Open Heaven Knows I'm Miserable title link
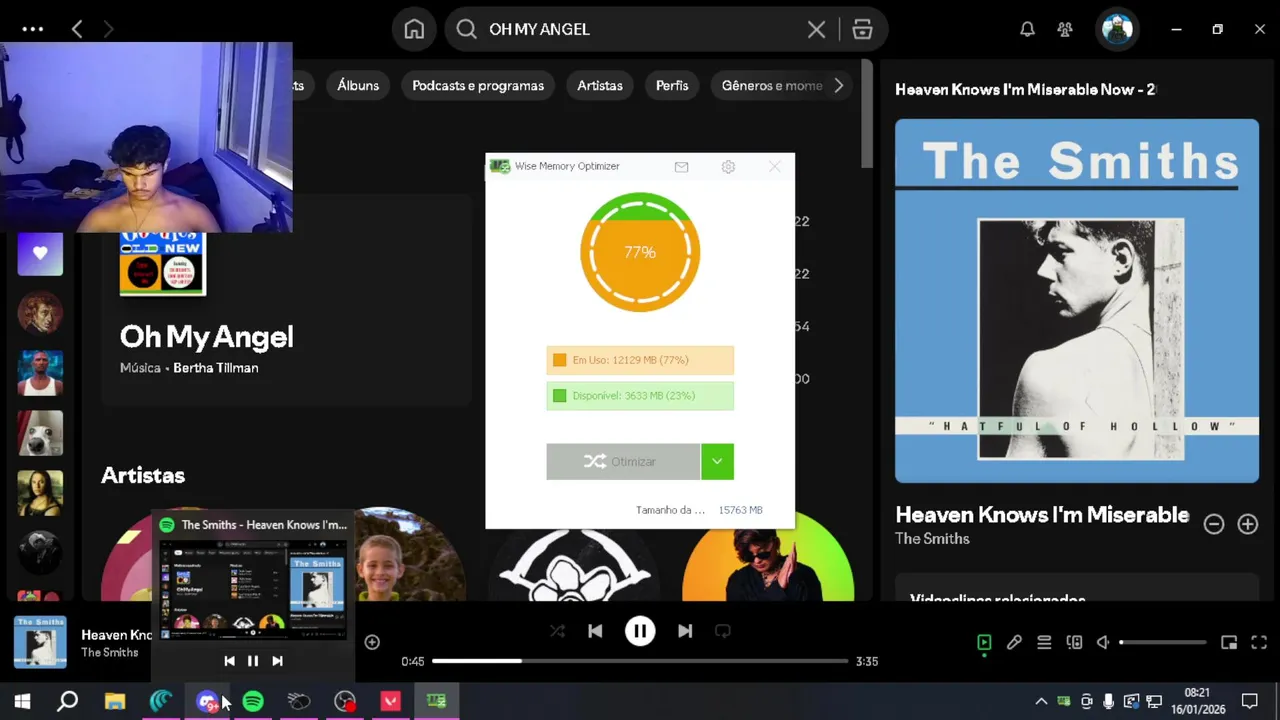The height and width of the screenshot is (720, 1280). [x=1042, y=515]
